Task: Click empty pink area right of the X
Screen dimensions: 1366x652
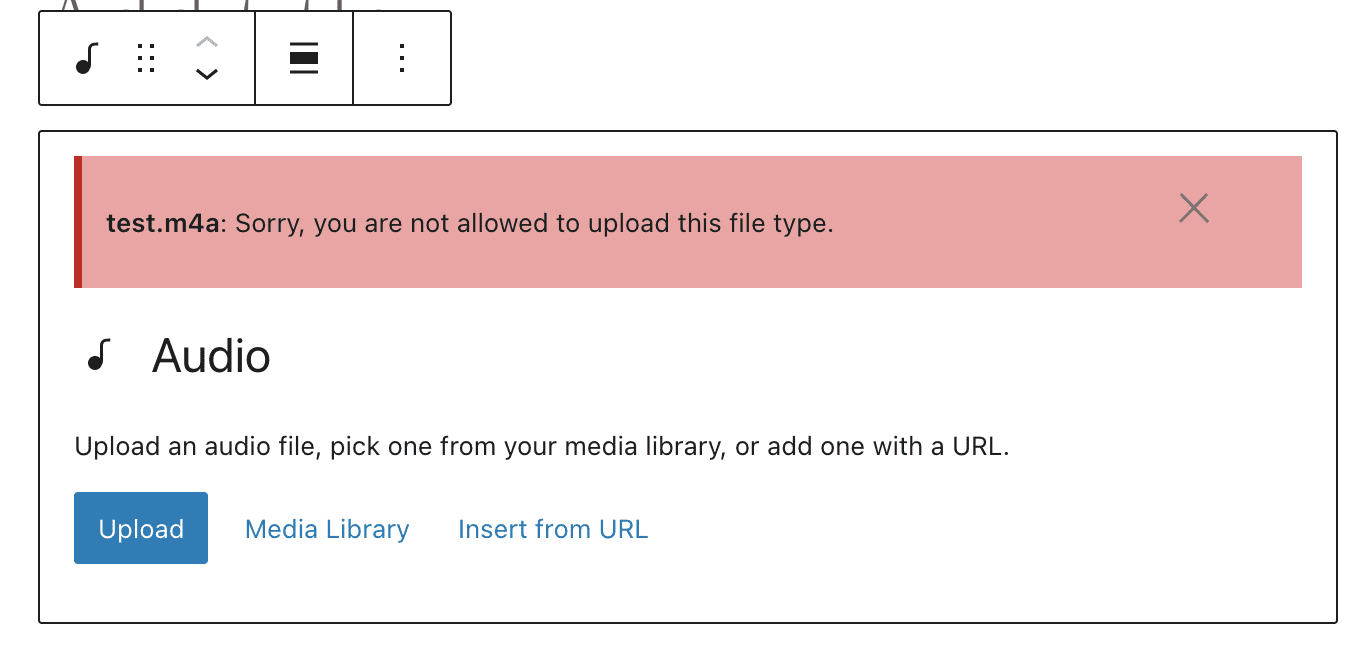Action: pyautogui.click(x=1260, y=222)
